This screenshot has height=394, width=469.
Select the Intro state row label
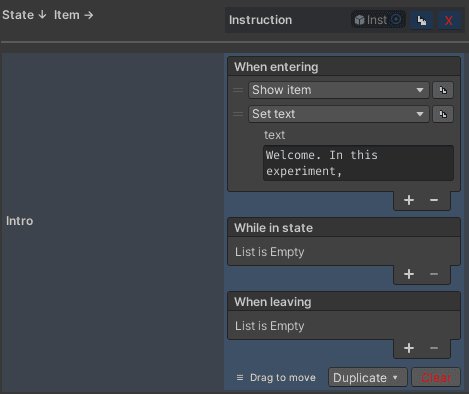tap(20, 221)
